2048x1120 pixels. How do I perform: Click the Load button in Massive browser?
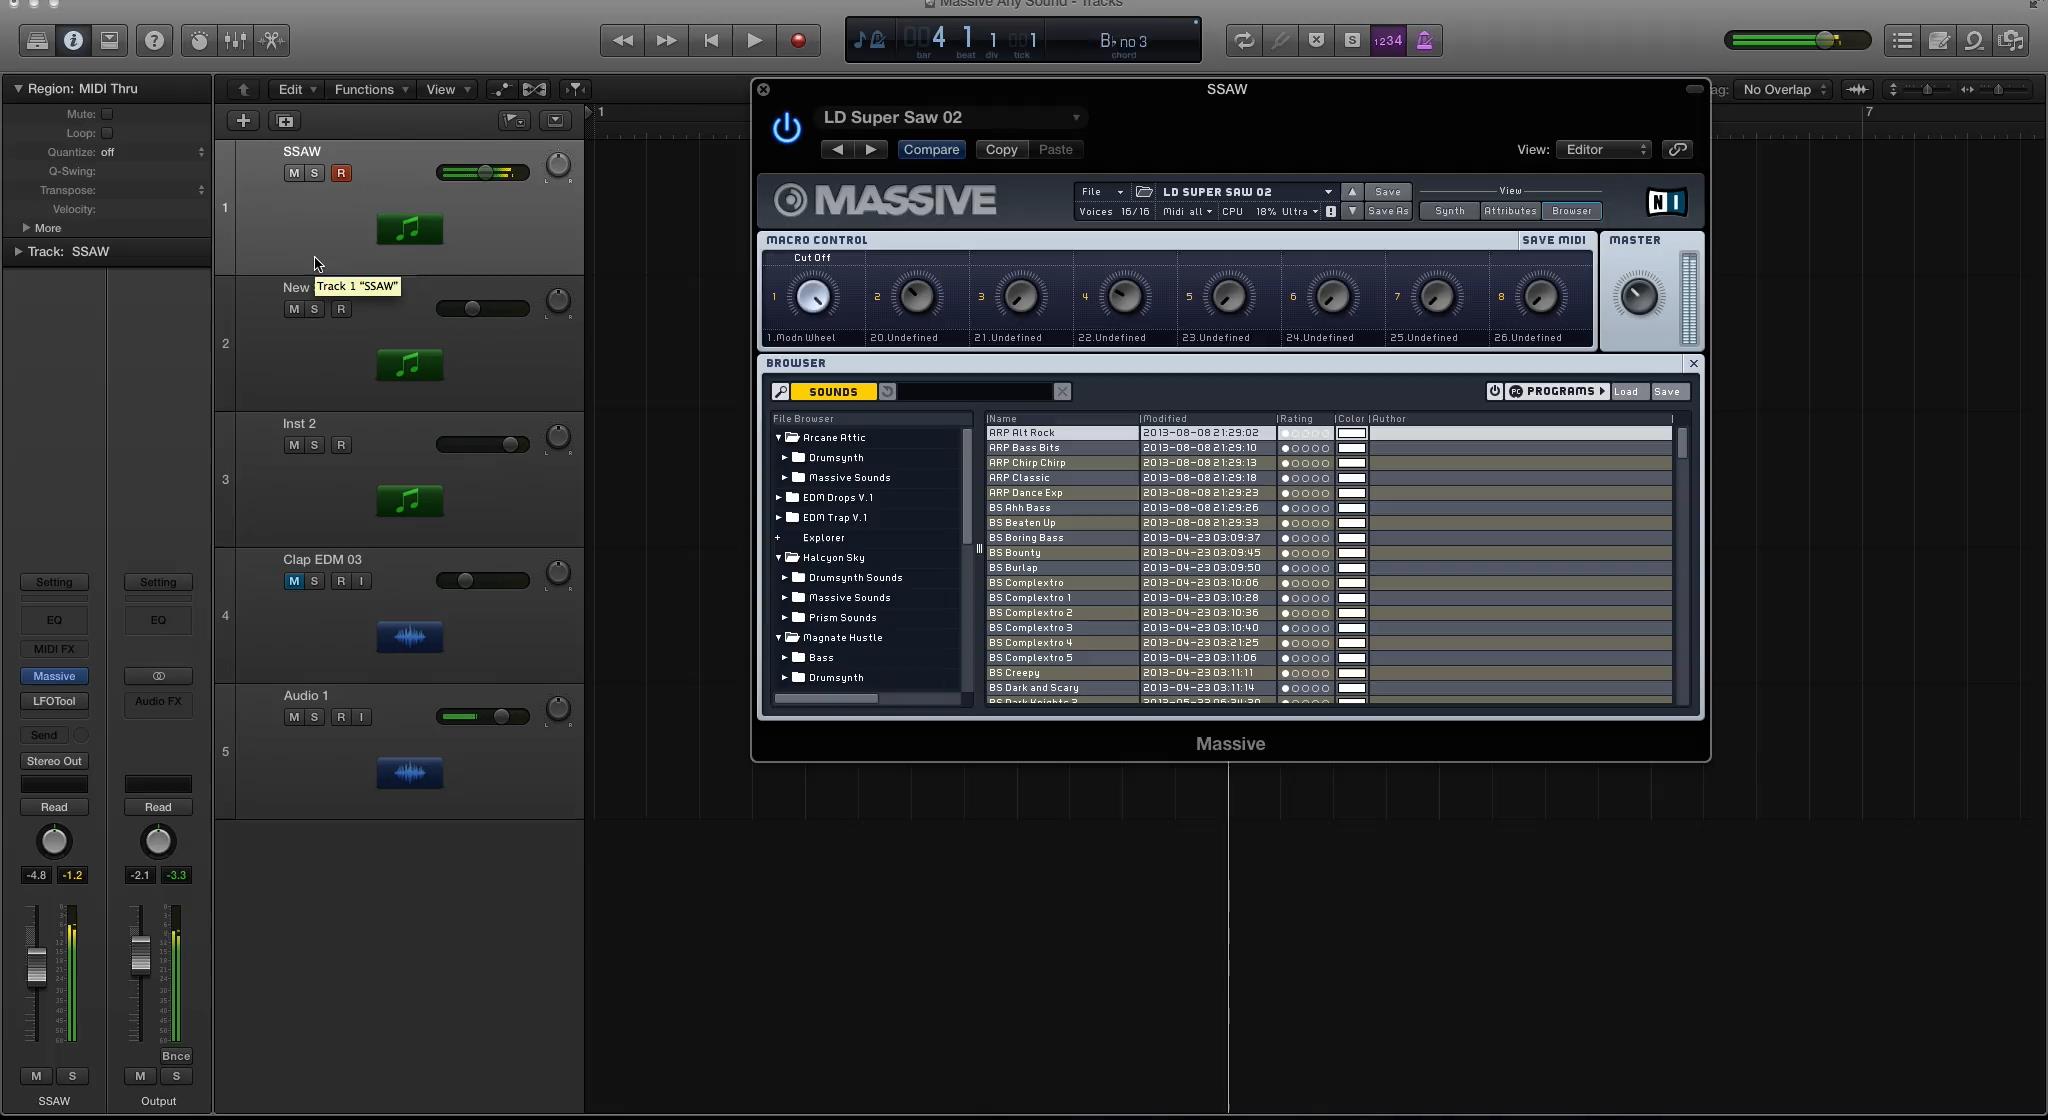tap(1627, 392)
